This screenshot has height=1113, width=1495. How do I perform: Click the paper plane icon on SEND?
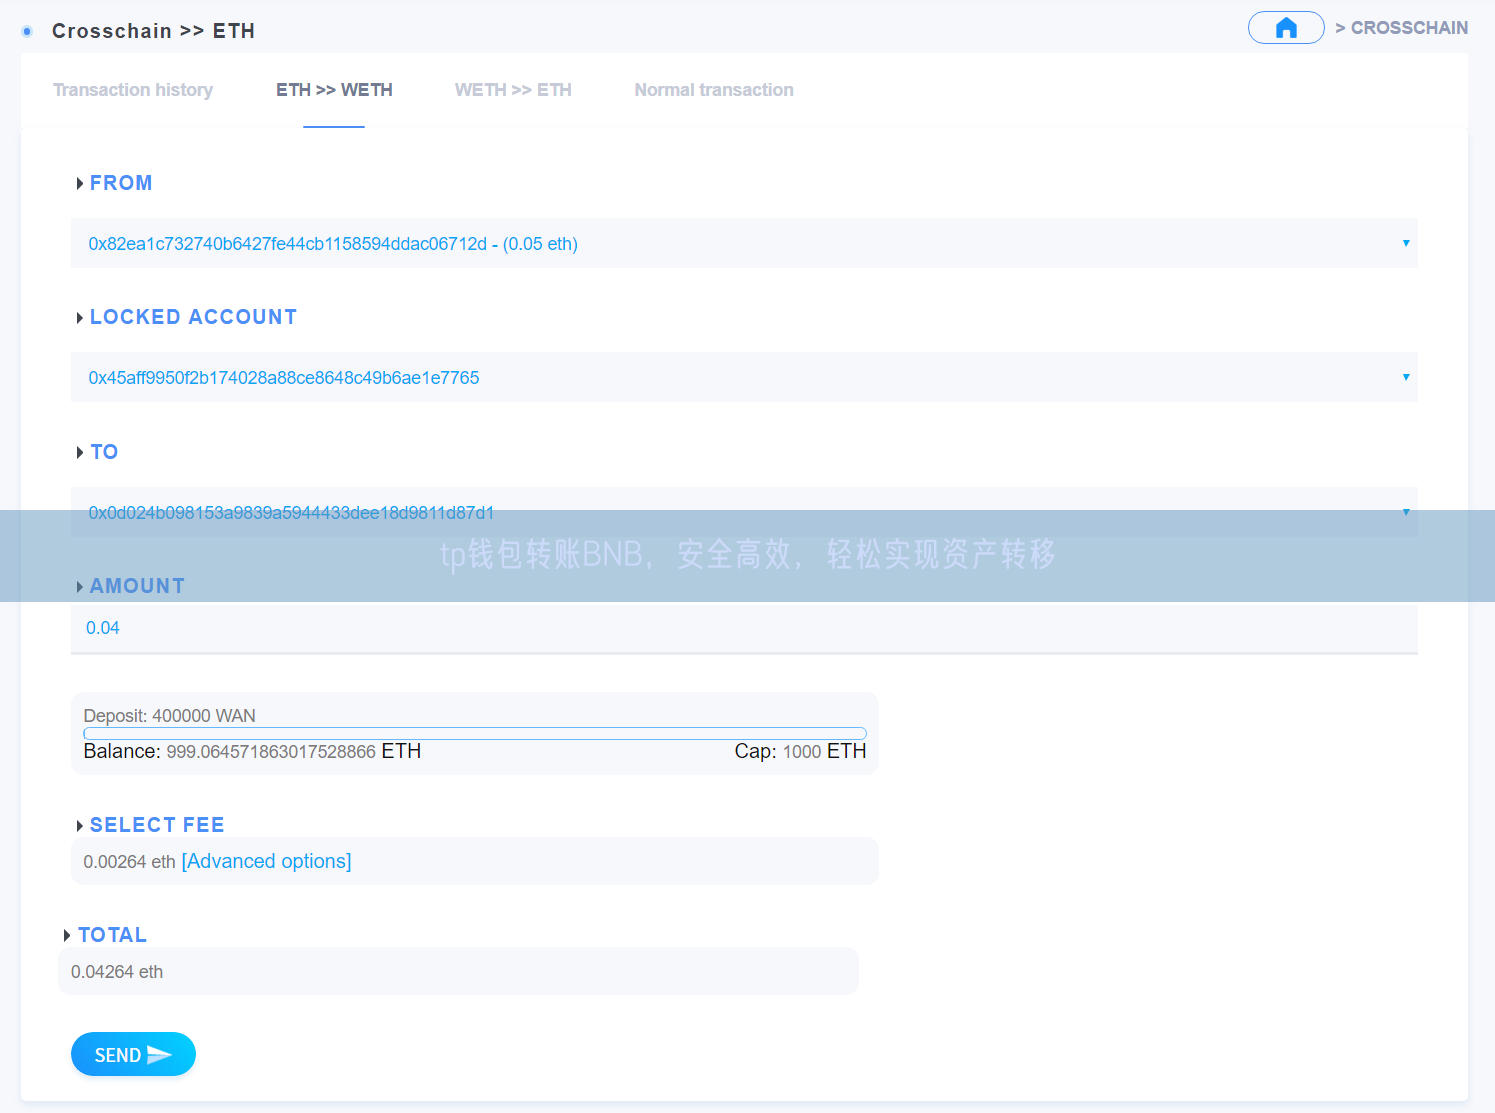(x=159, y=1055)
